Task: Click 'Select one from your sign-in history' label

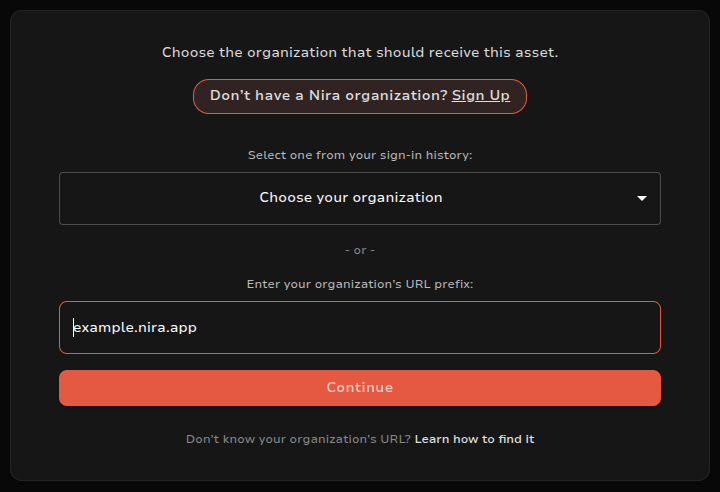Action: coord(360,155)
